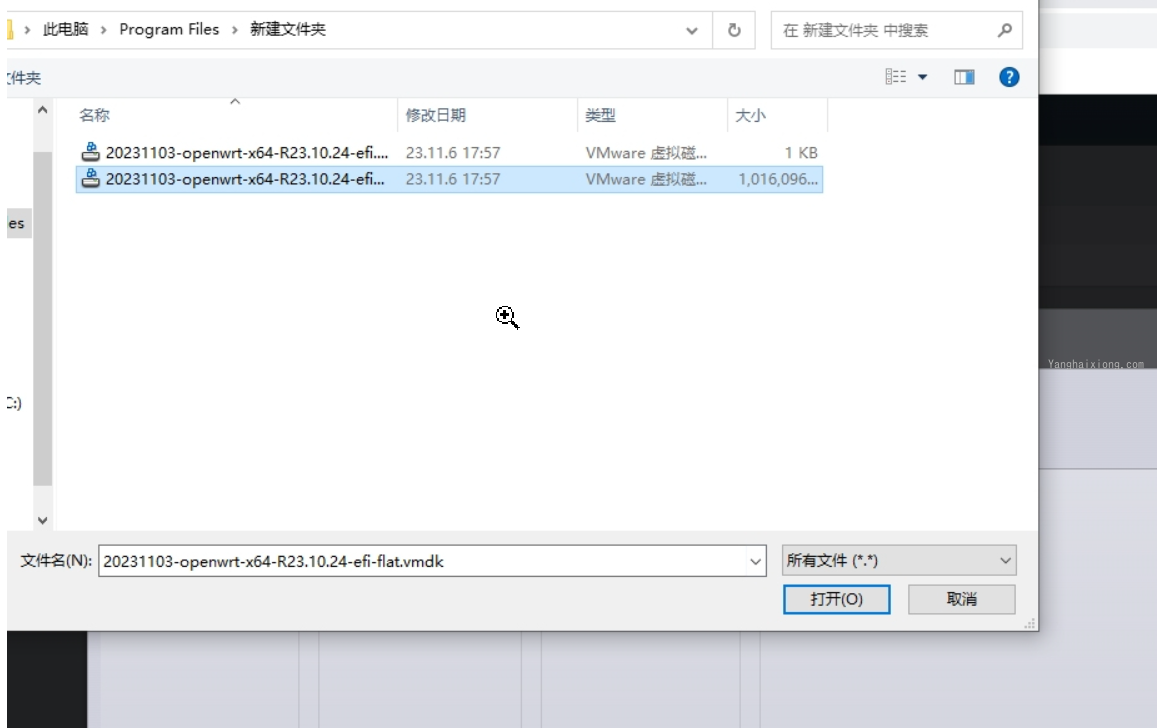The width and height of the screenshot is (1164, 728).
Task: Click the search magnifier icon
Action: pos(1004,30)
